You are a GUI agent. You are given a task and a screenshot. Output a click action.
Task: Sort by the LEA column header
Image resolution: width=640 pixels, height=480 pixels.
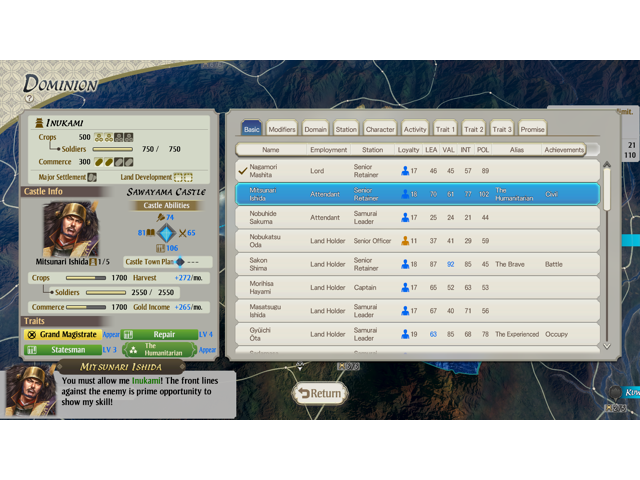pos(431,150)
